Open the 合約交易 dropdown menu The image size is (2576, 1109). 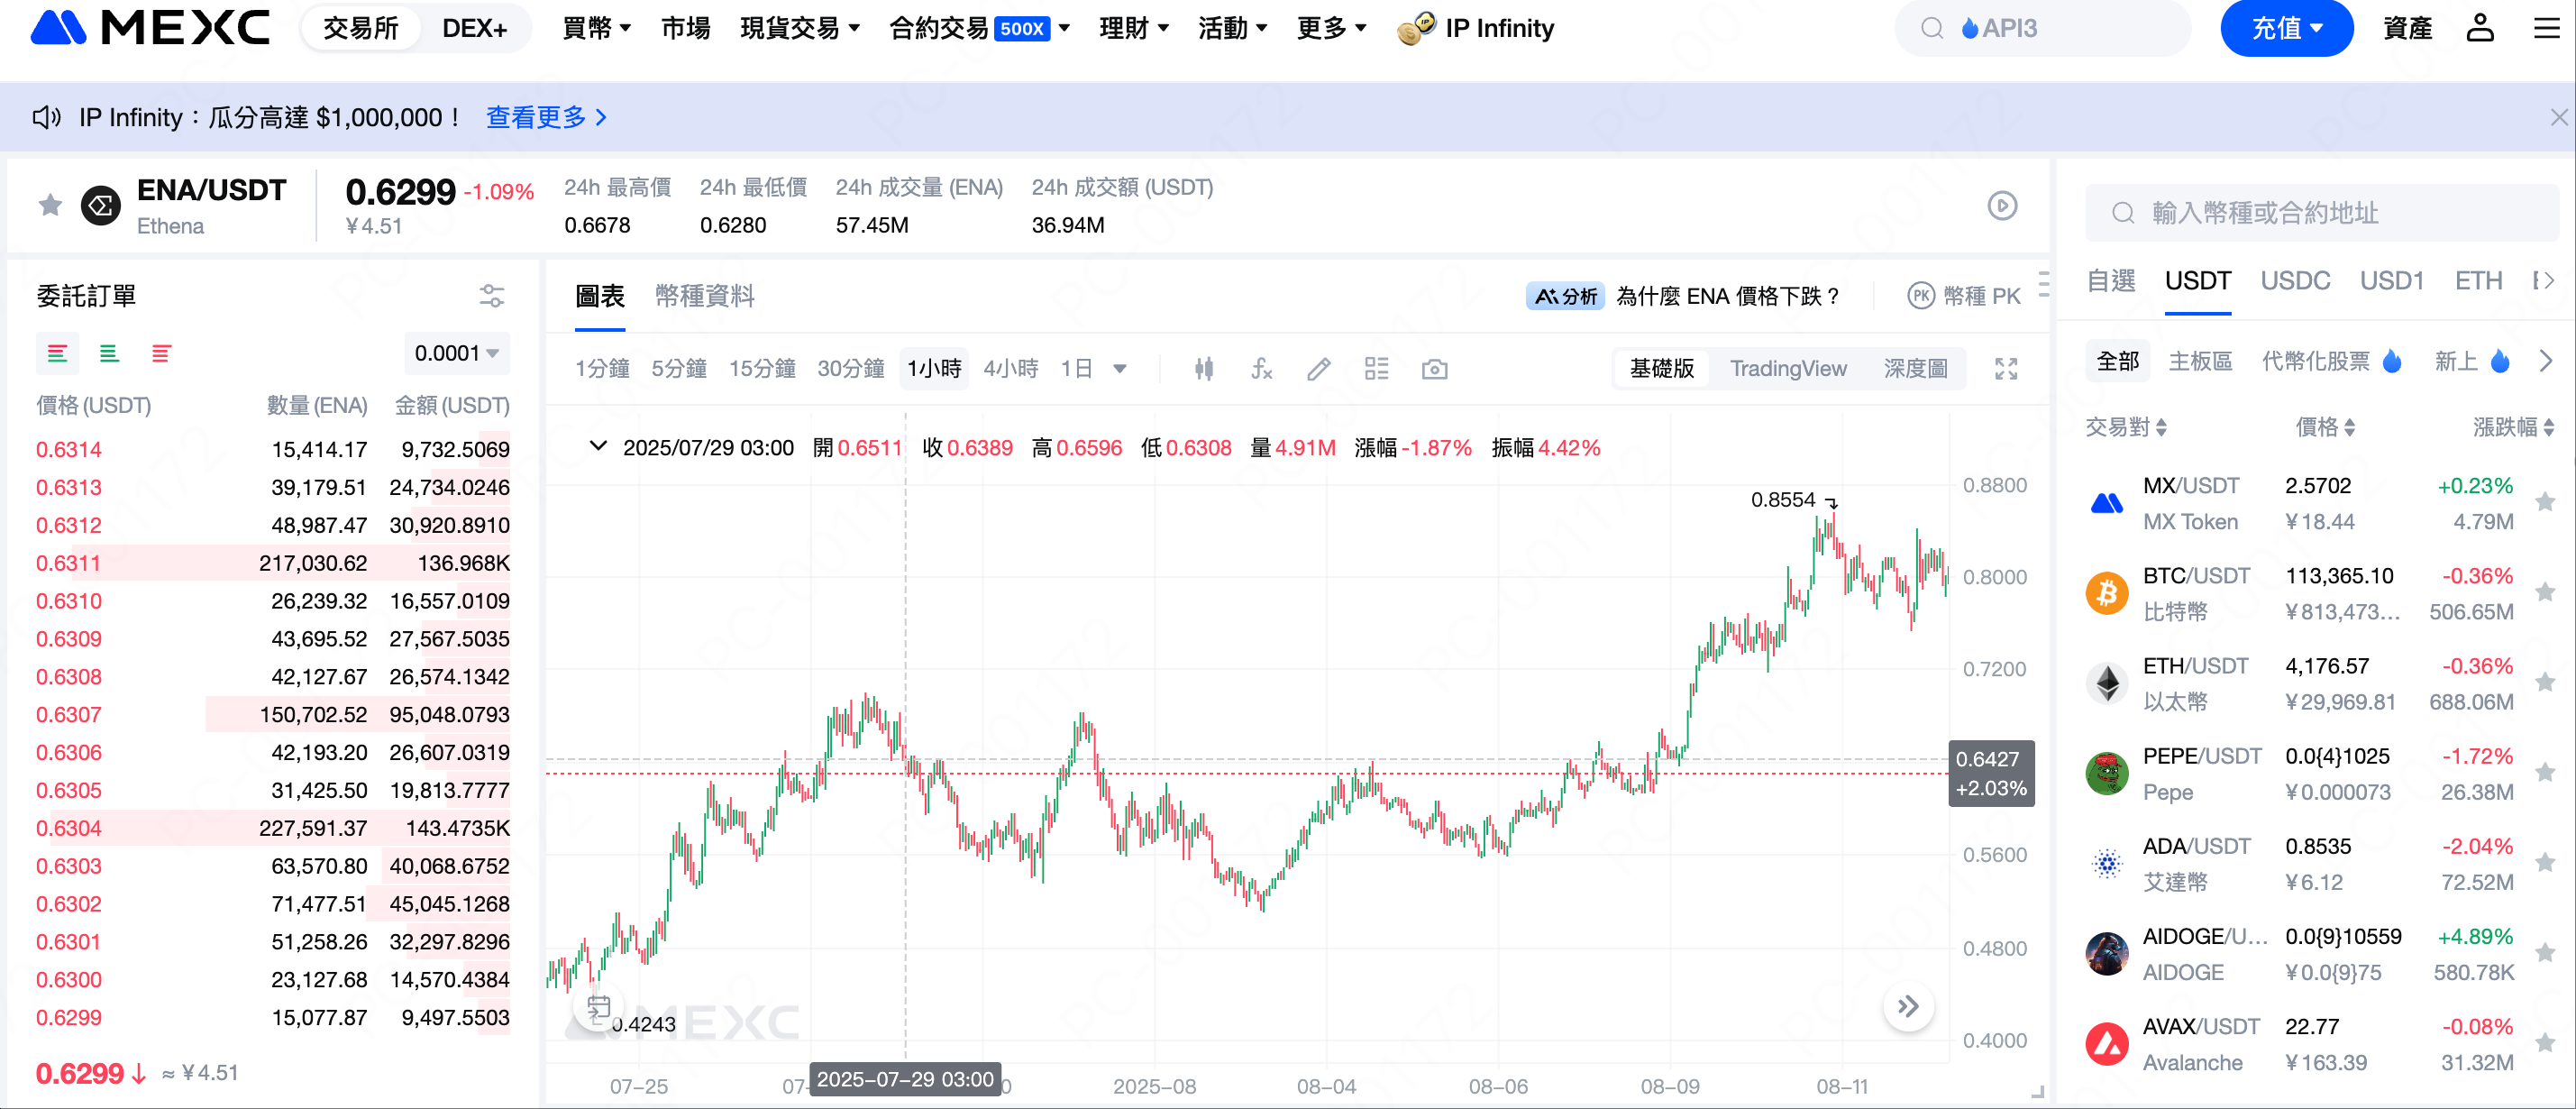980,28
